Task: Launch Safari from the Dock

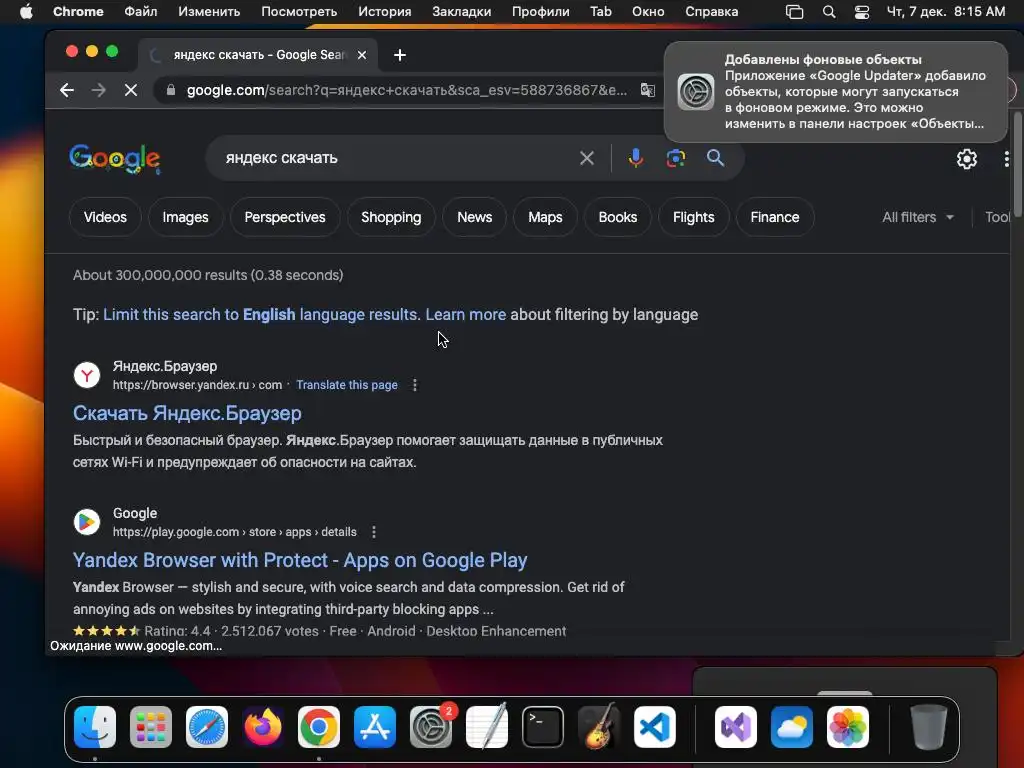Action: point(207,727)
